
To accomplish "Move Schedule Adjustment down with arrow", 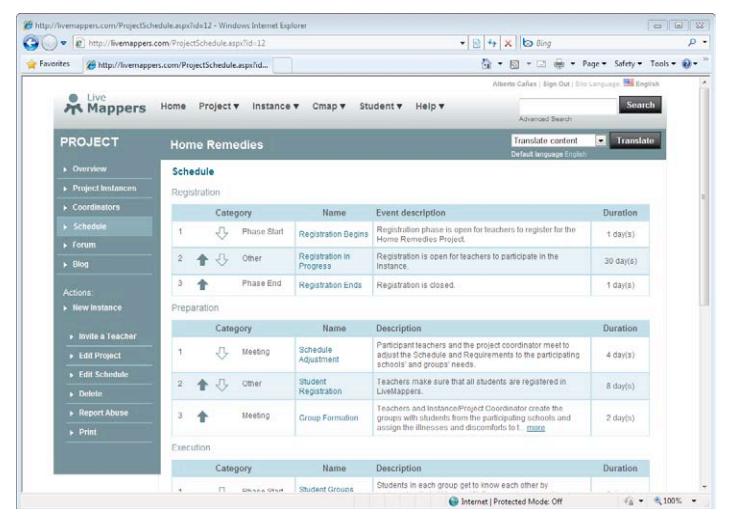I will [x=222, y=353].
